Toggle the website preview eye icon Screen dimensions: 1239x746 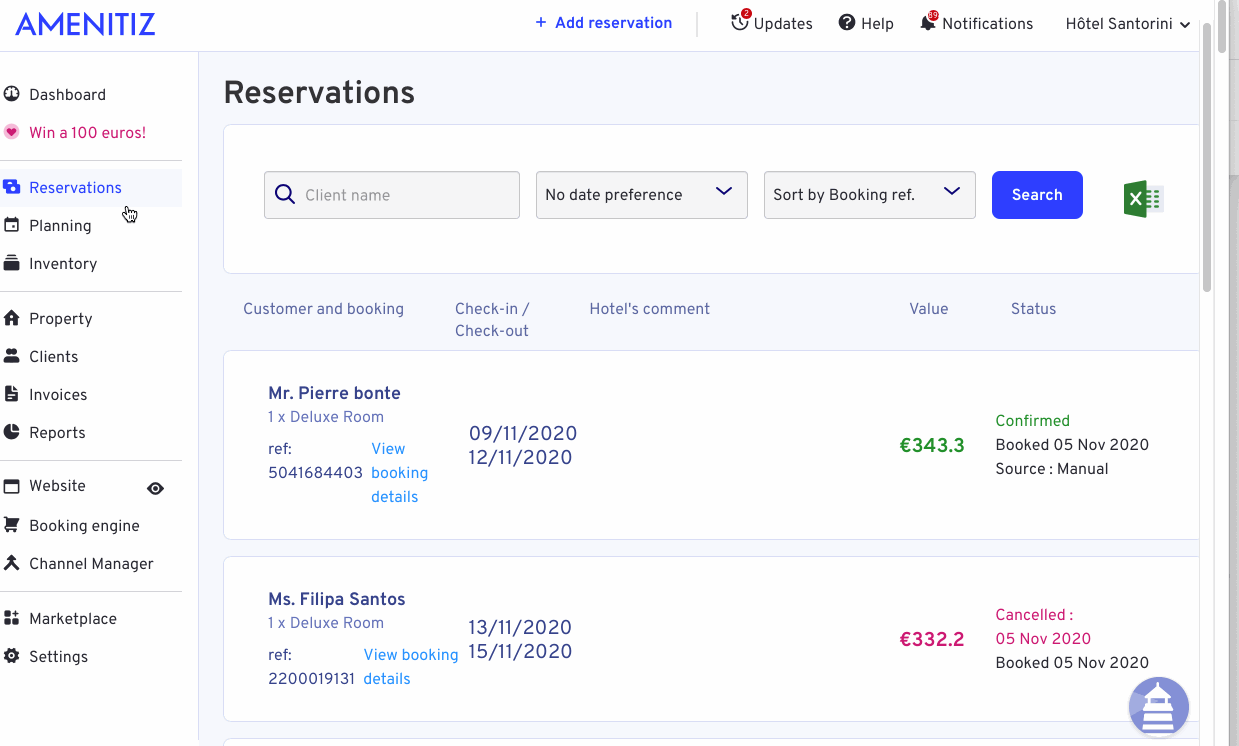click(x=155, y=488)
